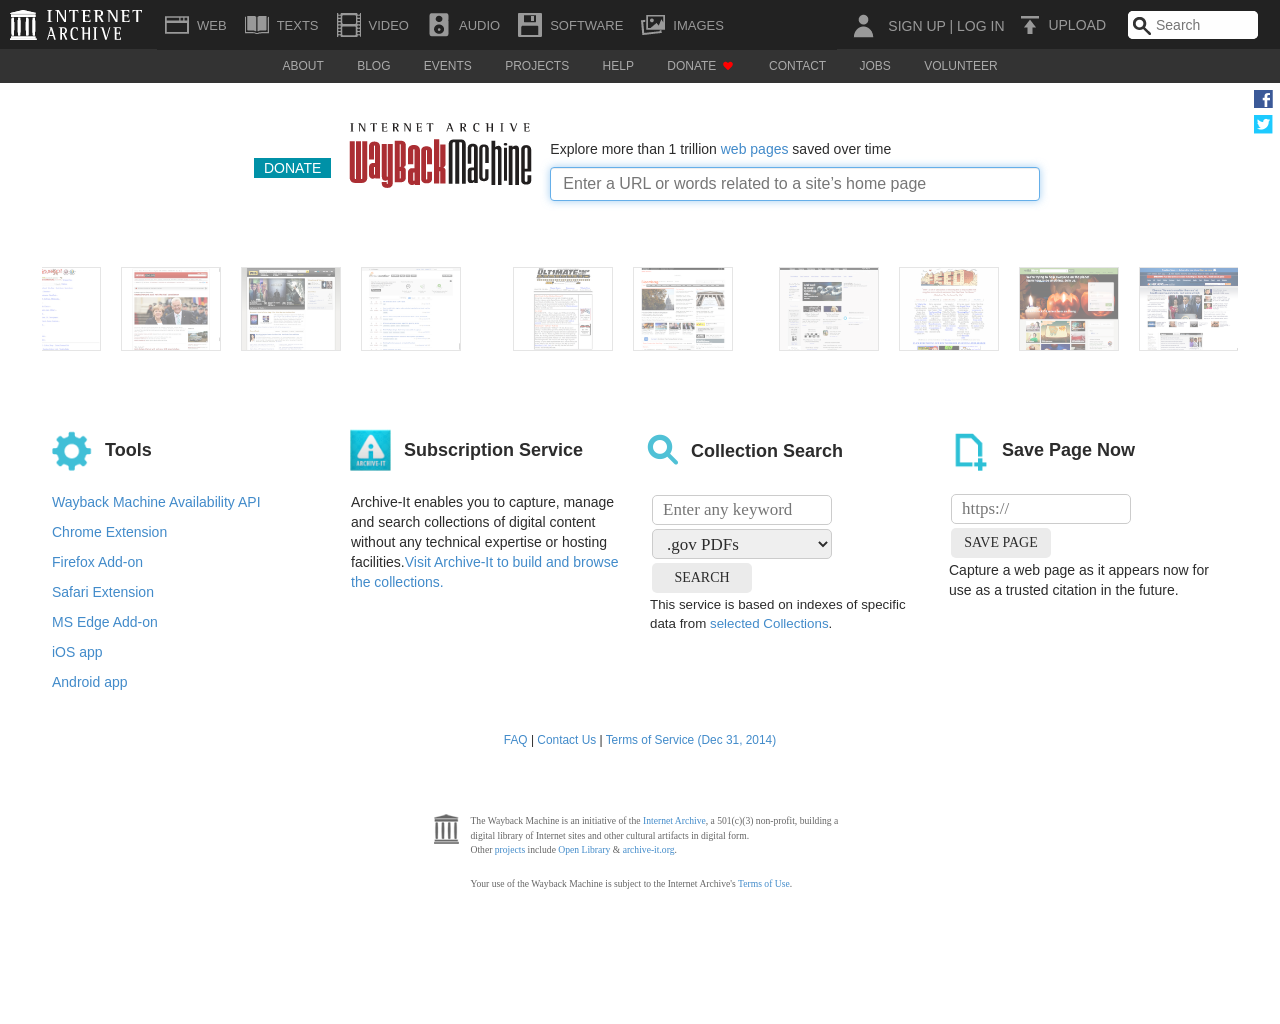Screen dimensions: 1280x1024
Task: Open the last archived site thumbnail on the right
Action: (x=1188, y=309)
